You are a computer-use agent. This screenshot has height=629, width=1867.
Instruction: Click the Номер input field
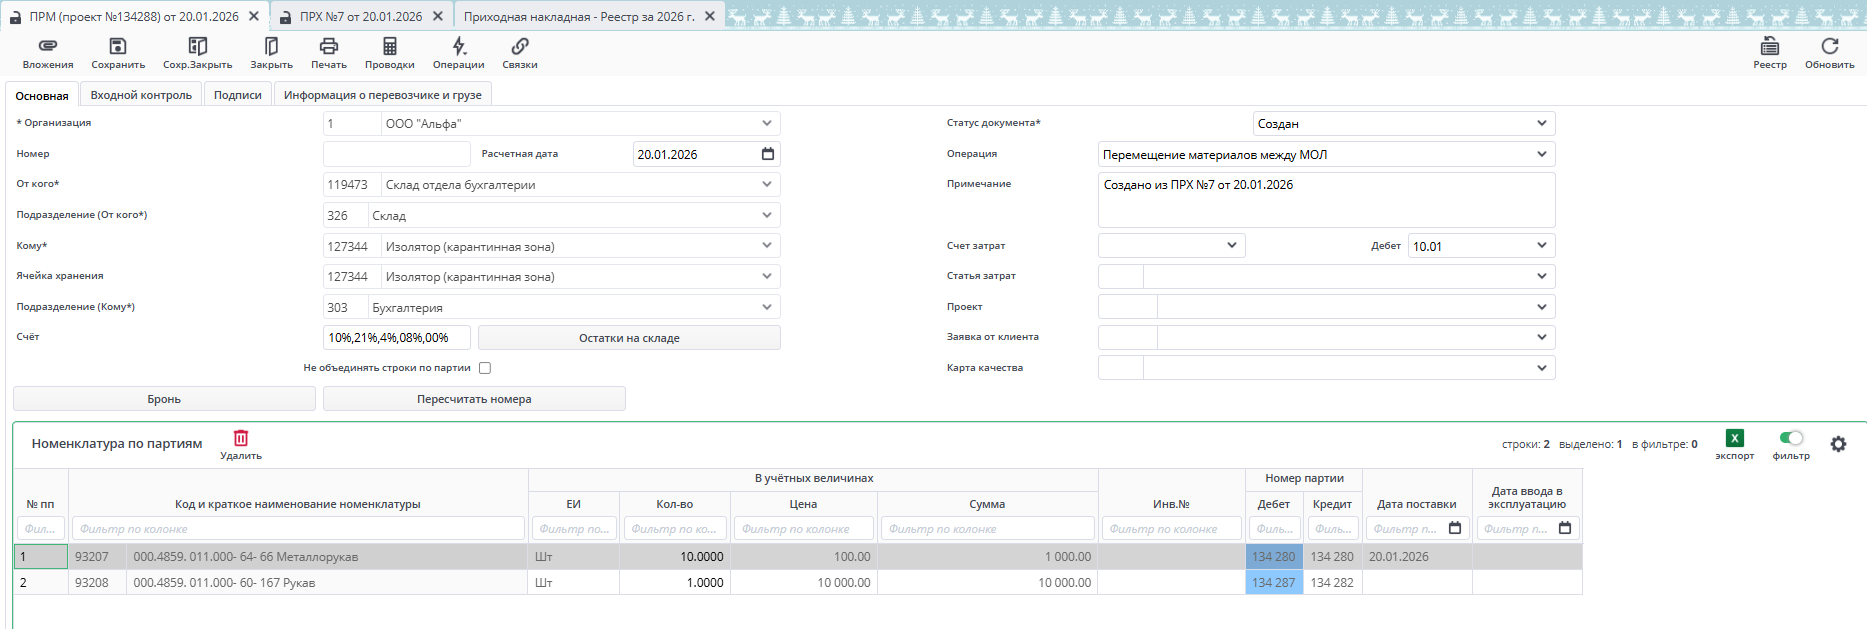point(396,154)
